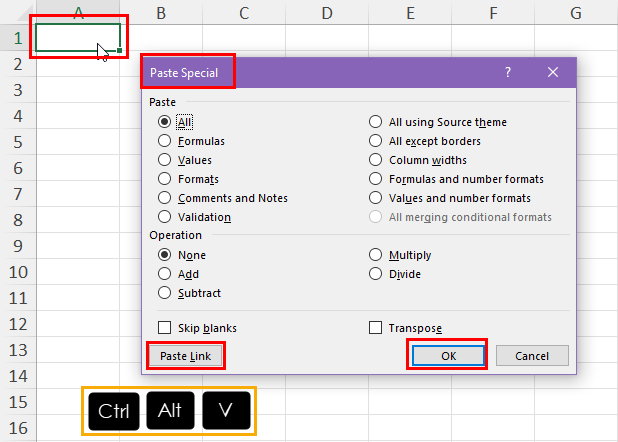618x442 pixels.
Task: Choose Column widths option
Action: tap(375, 160)
